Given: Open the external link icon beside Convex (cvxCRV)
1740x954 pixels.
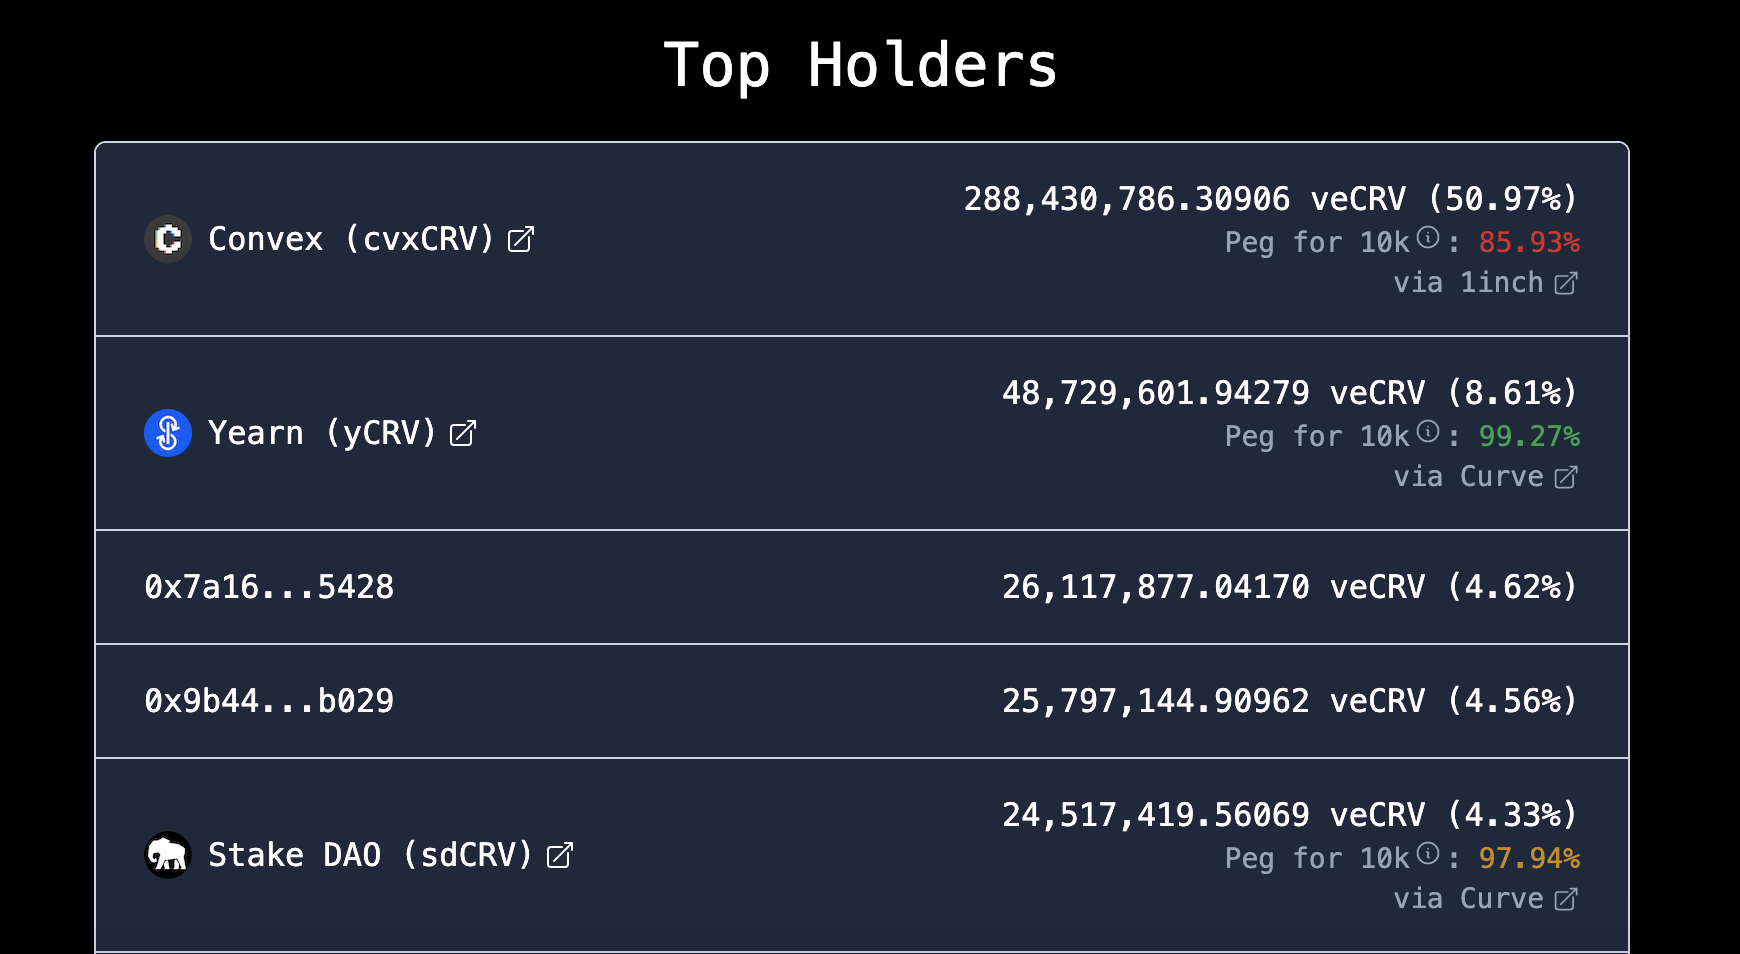Looking at the screenshot, I should pyautogui.click(x=521, y=240).
